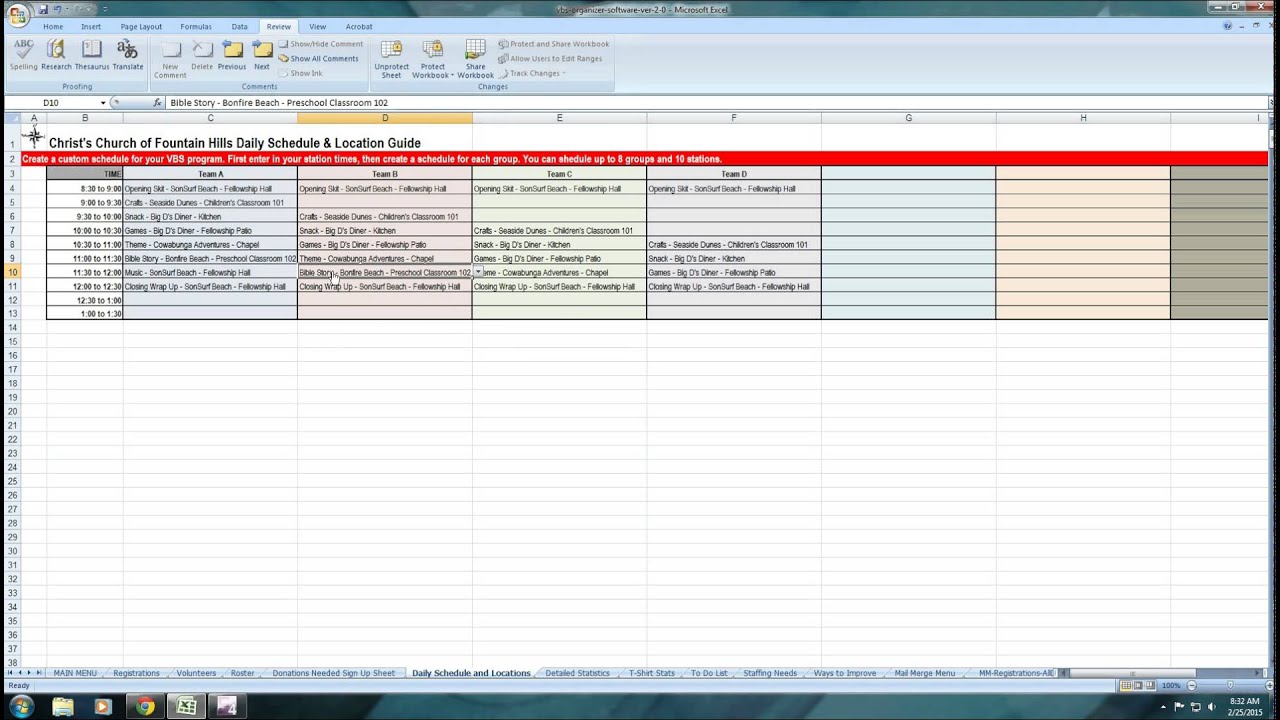The height and width of the screenshot is (720, 1280).
Task: Click inside the formula bar
Action: pyautogui.click(x=716, y=103)
